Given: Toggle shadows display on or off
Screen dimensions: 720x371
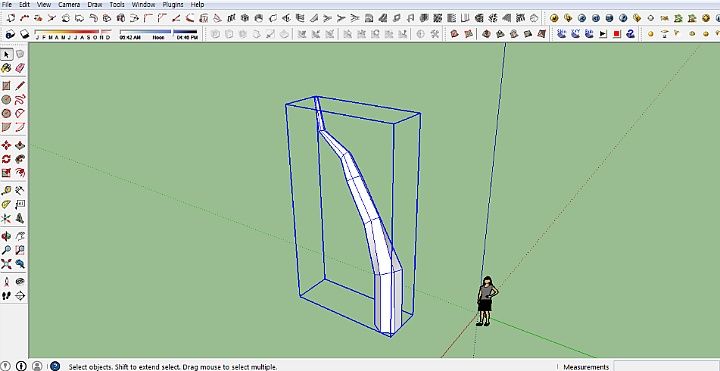Looking at the screenshot, I should point(24,34).
